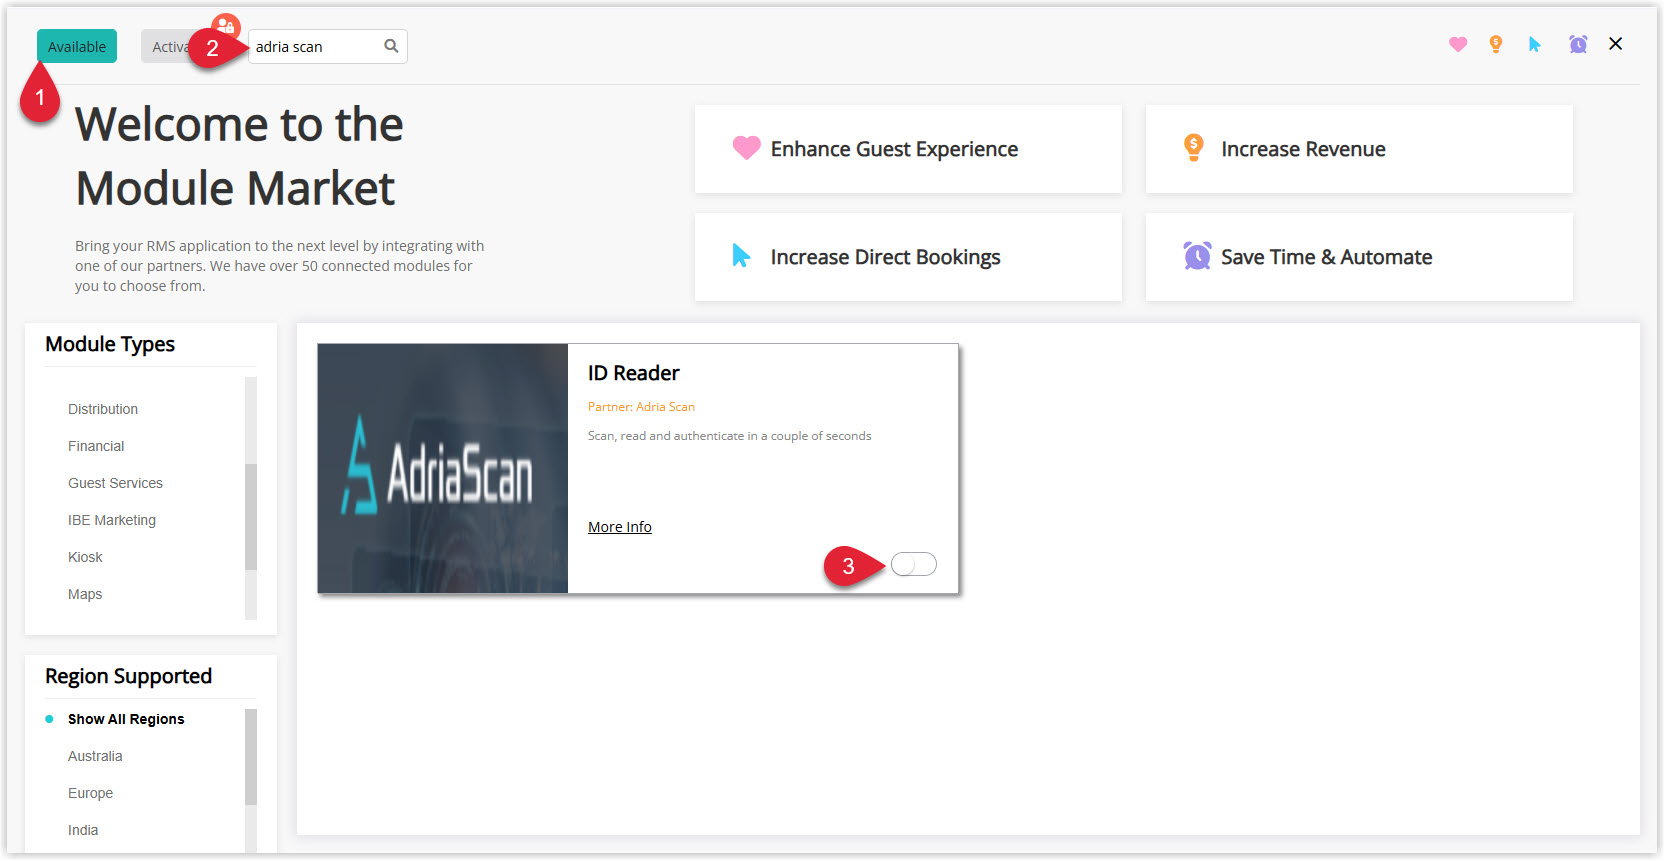
Task: Click the clock icon on Save Time card
Action: pyautogui.click(x=1197, y=256)
